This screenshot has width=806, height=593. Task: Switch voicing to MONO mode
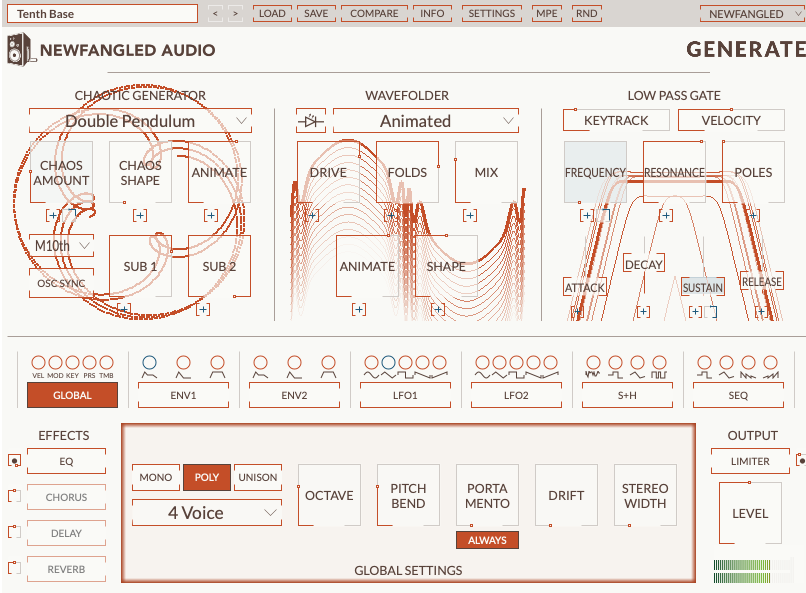pyautogui.click(x=155, y=477)
